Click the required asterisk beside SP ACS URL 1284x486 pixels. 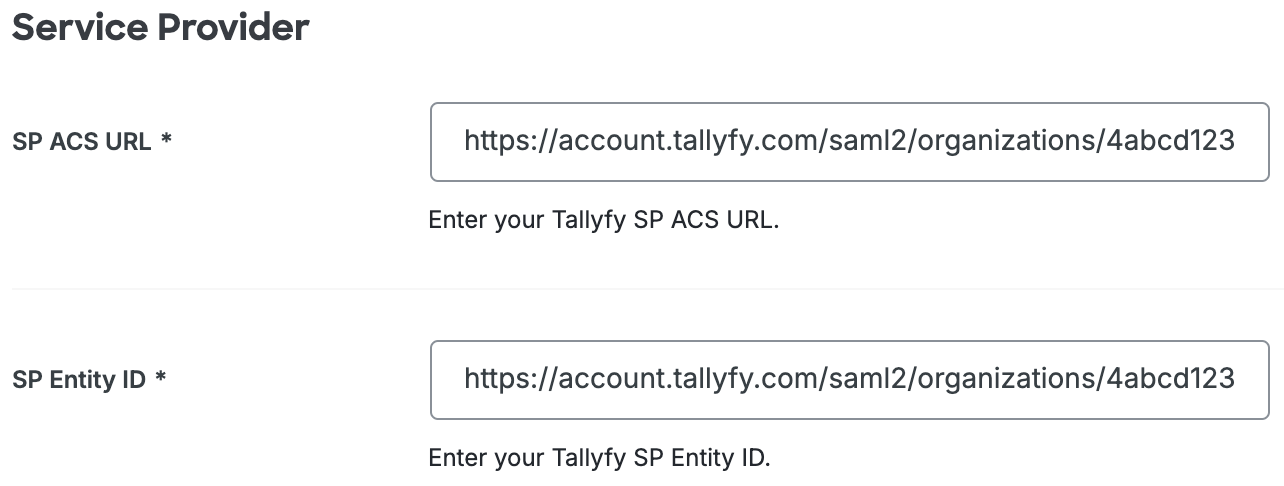point(166,141)
